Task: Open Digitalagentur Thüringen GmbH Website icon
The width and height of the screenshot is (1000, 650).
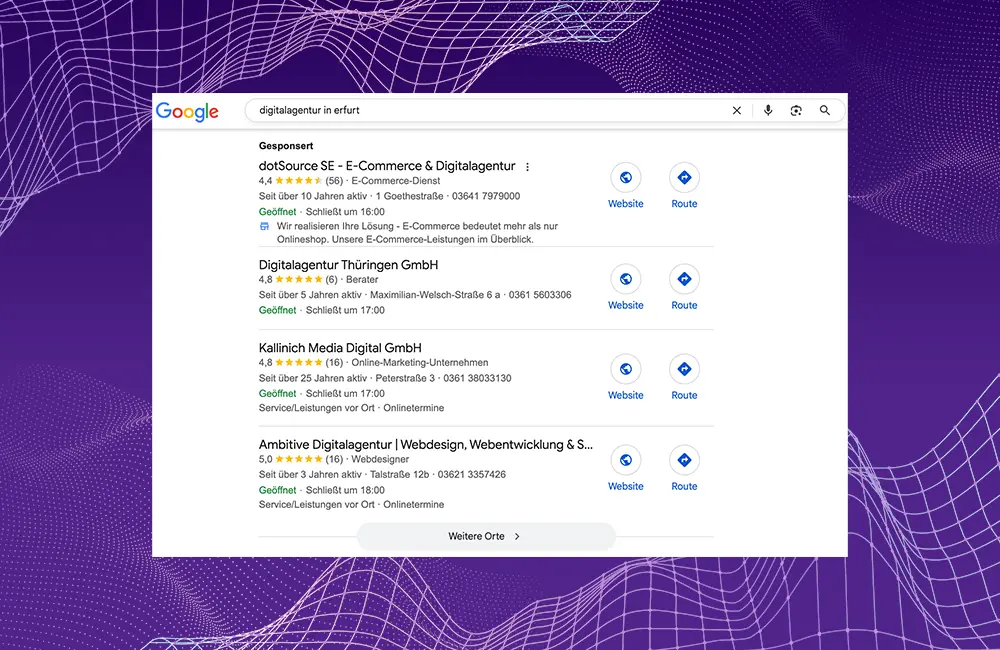Action: [x=626, y=279]
